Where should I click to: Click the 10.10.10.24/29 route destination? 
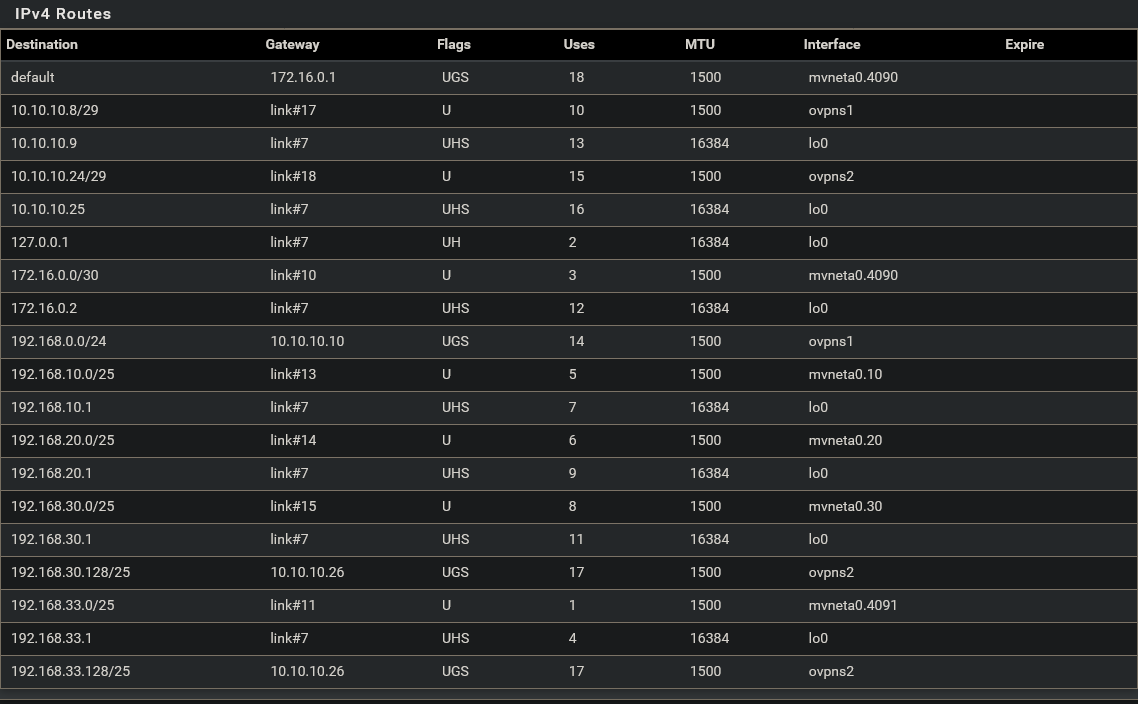(x=58, y=176)
